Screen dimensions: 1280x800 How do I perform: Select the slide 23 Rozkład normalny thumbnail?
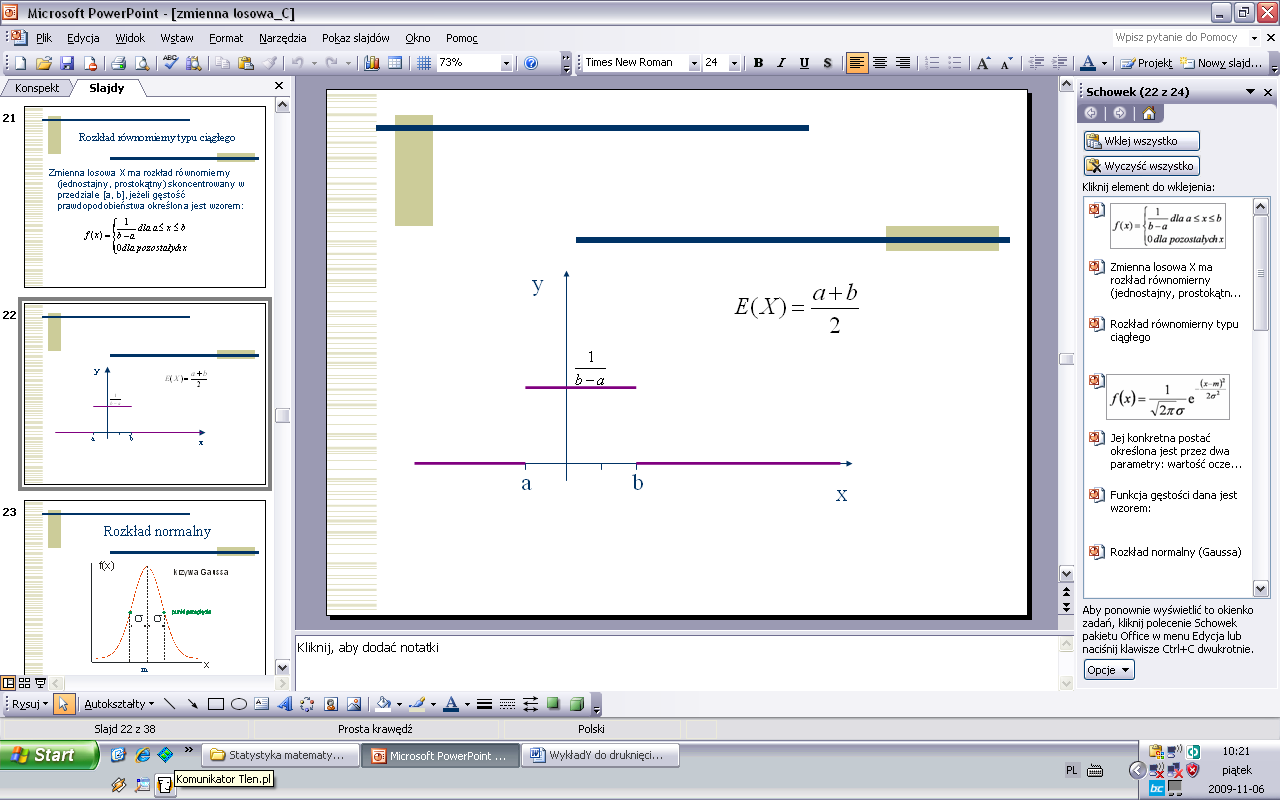point(145,585)
